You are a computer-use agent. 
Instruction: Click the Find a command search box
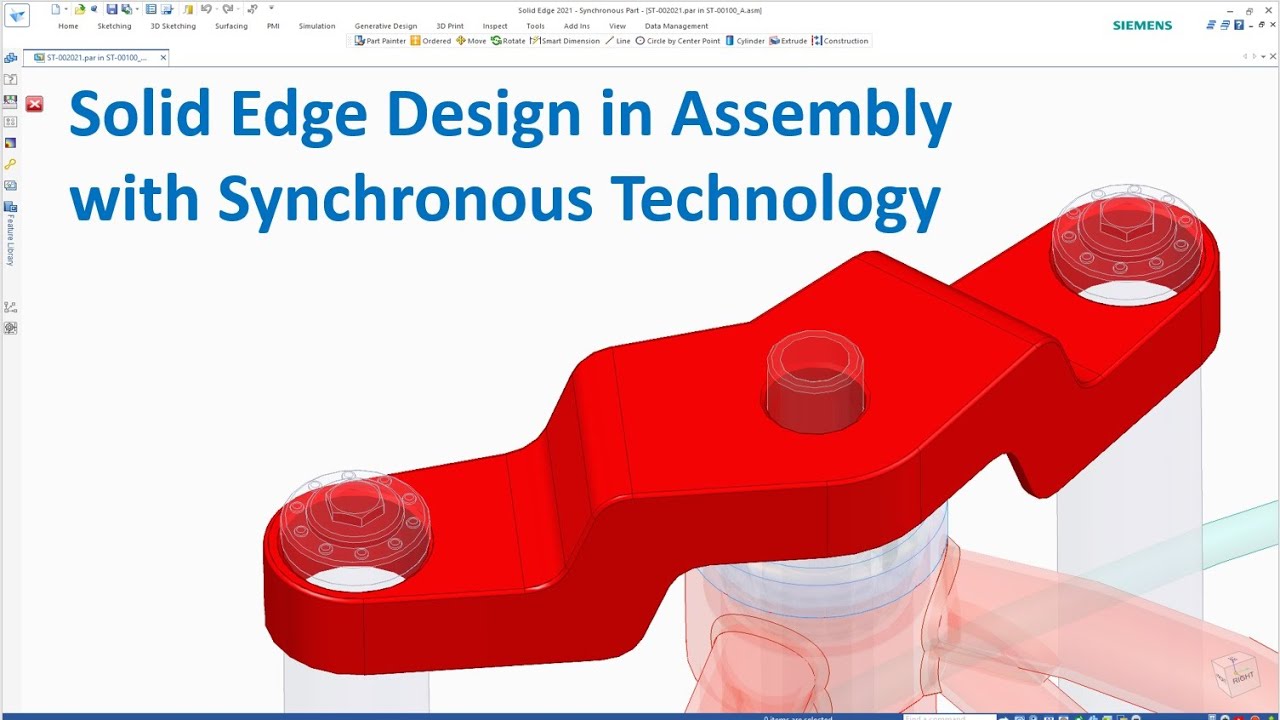click(950, 717)
